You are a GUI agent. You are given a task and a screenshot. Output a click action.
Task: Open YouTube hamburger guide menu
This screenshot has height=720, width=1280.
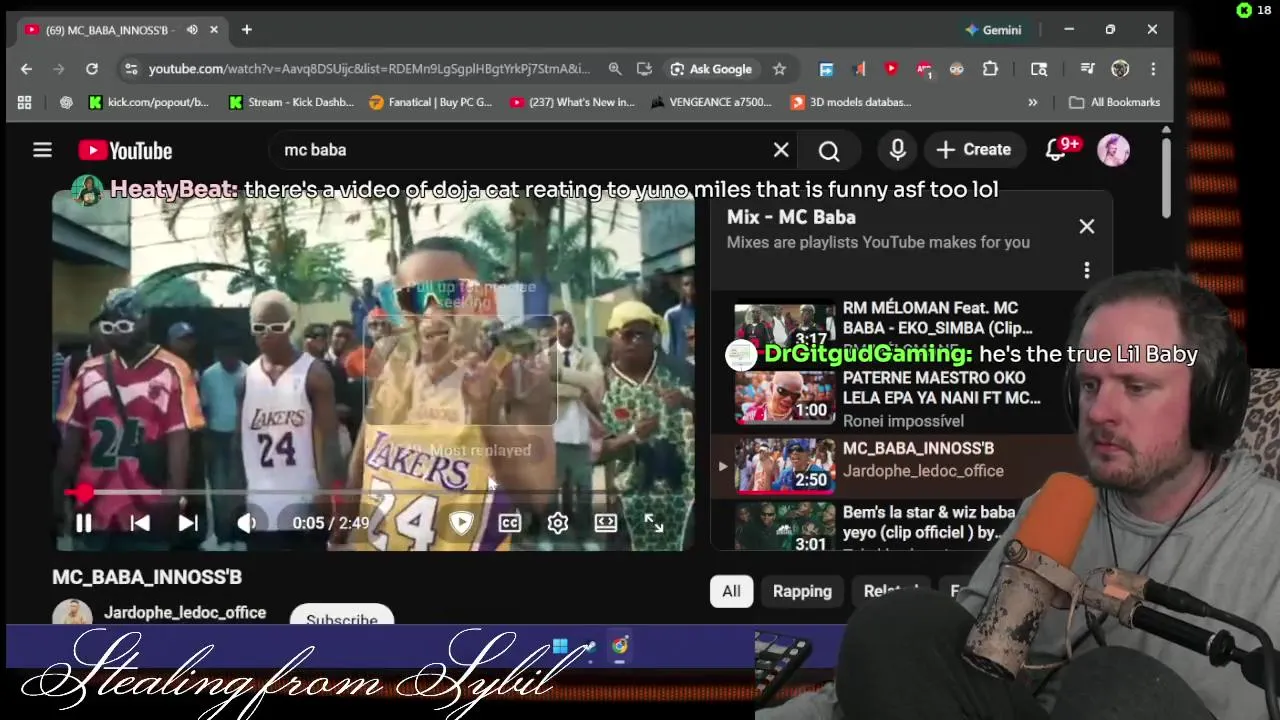click(42, 150)
